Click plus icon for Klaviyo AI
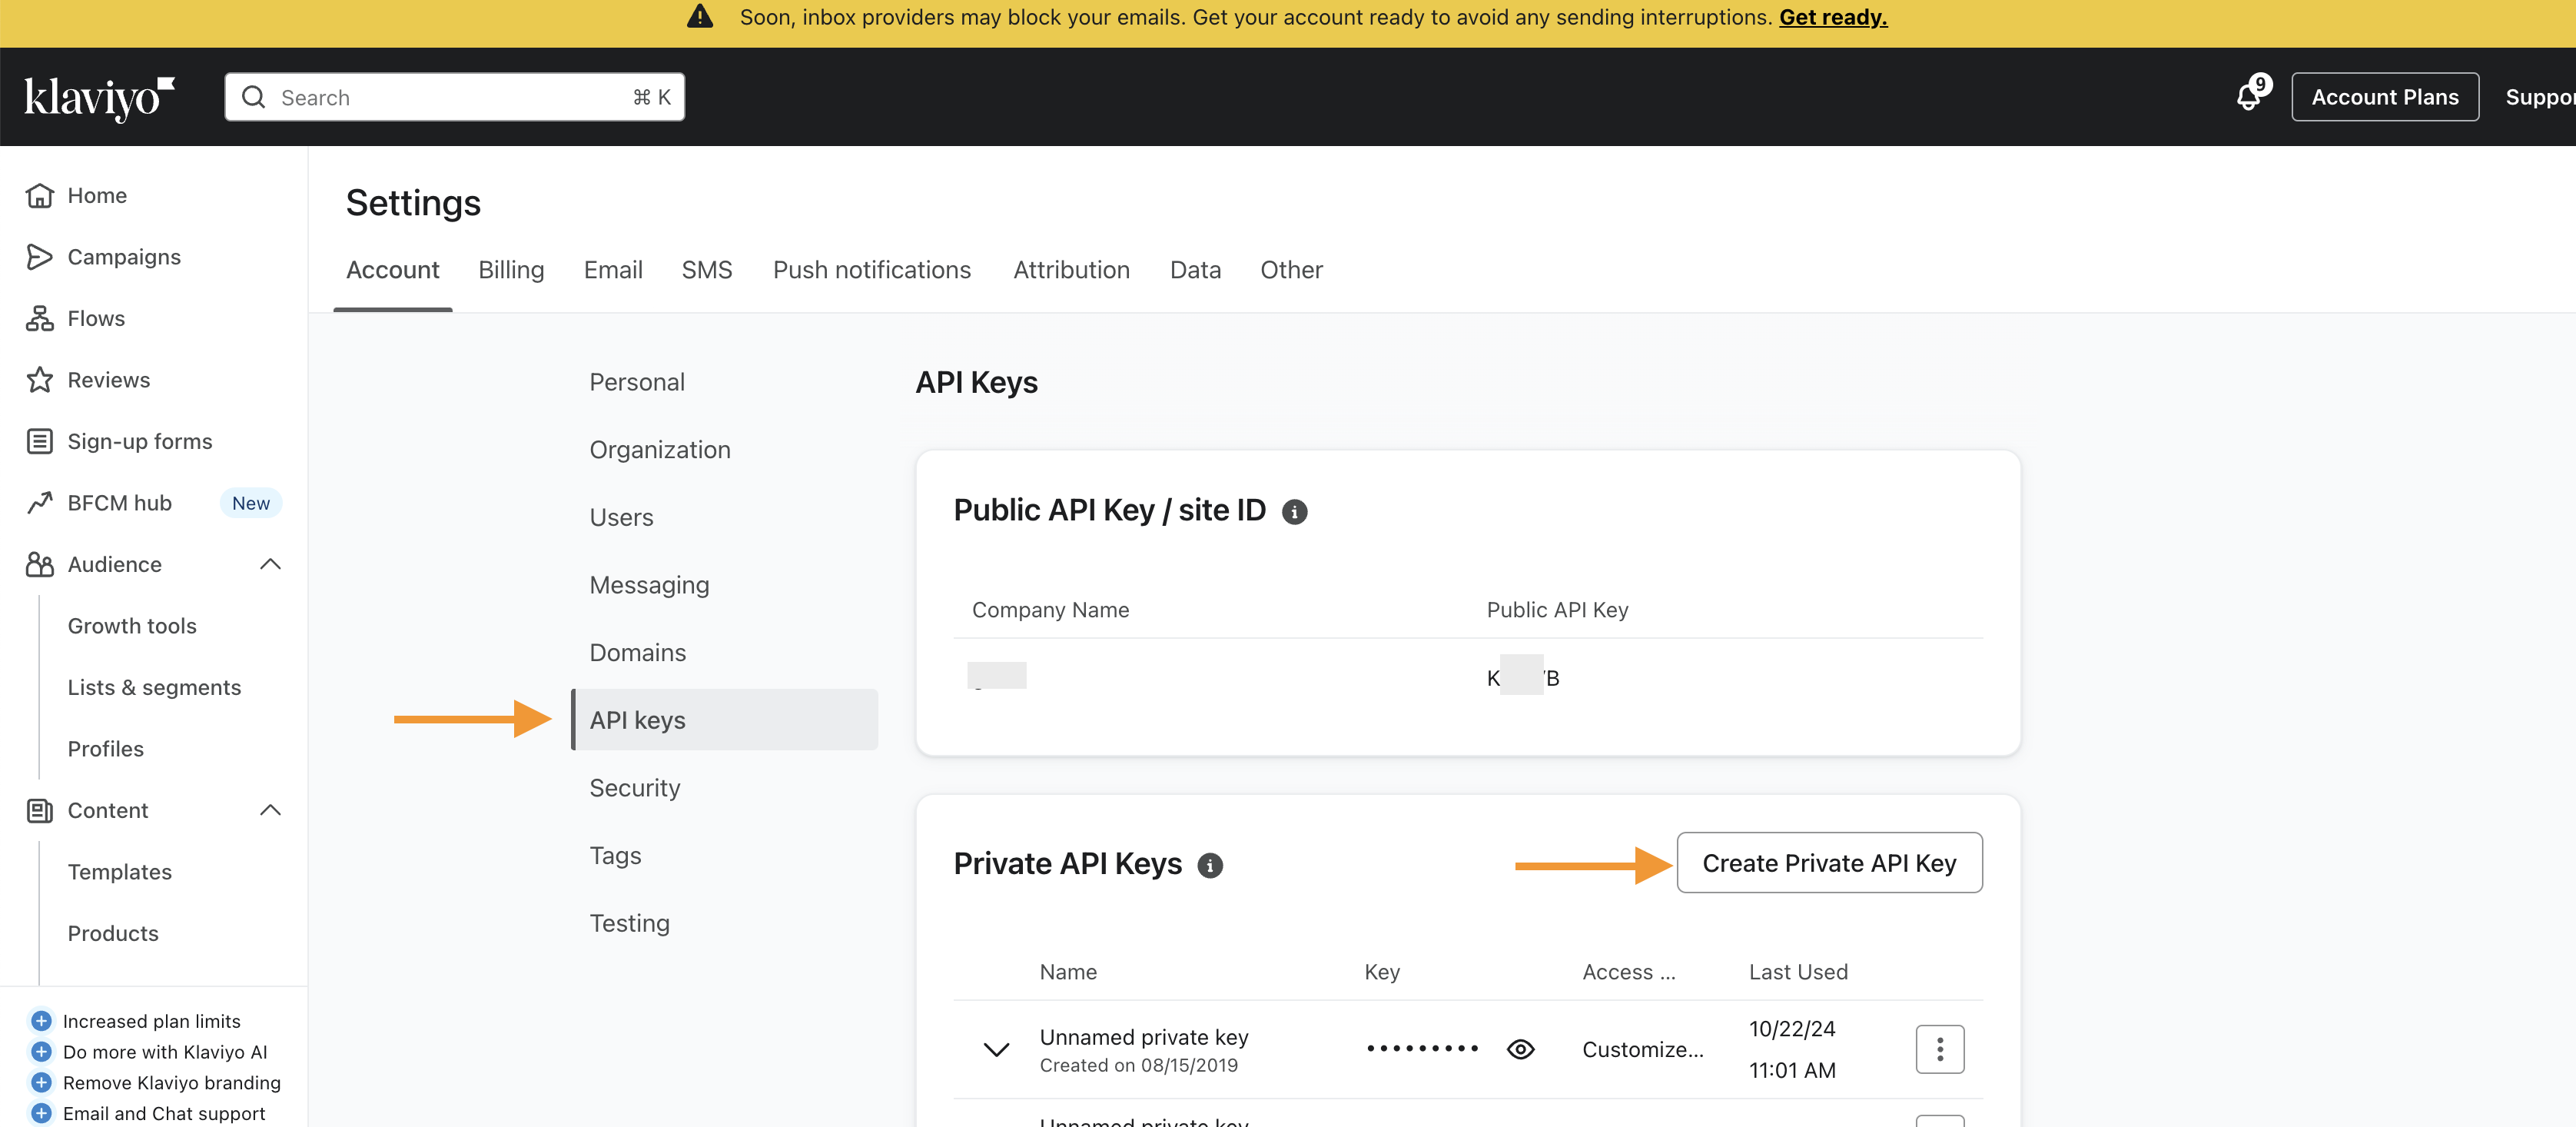This screenshot has width=2576, height=1127. click(41, 1052)
